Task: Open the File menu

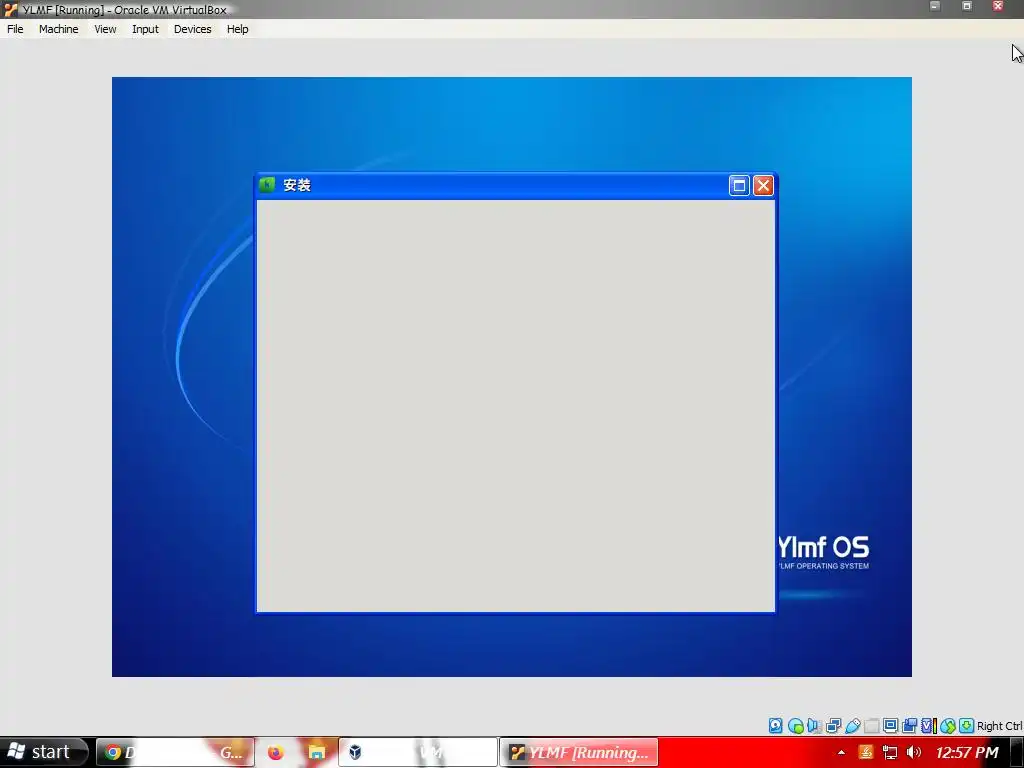Action: point(15,29)
